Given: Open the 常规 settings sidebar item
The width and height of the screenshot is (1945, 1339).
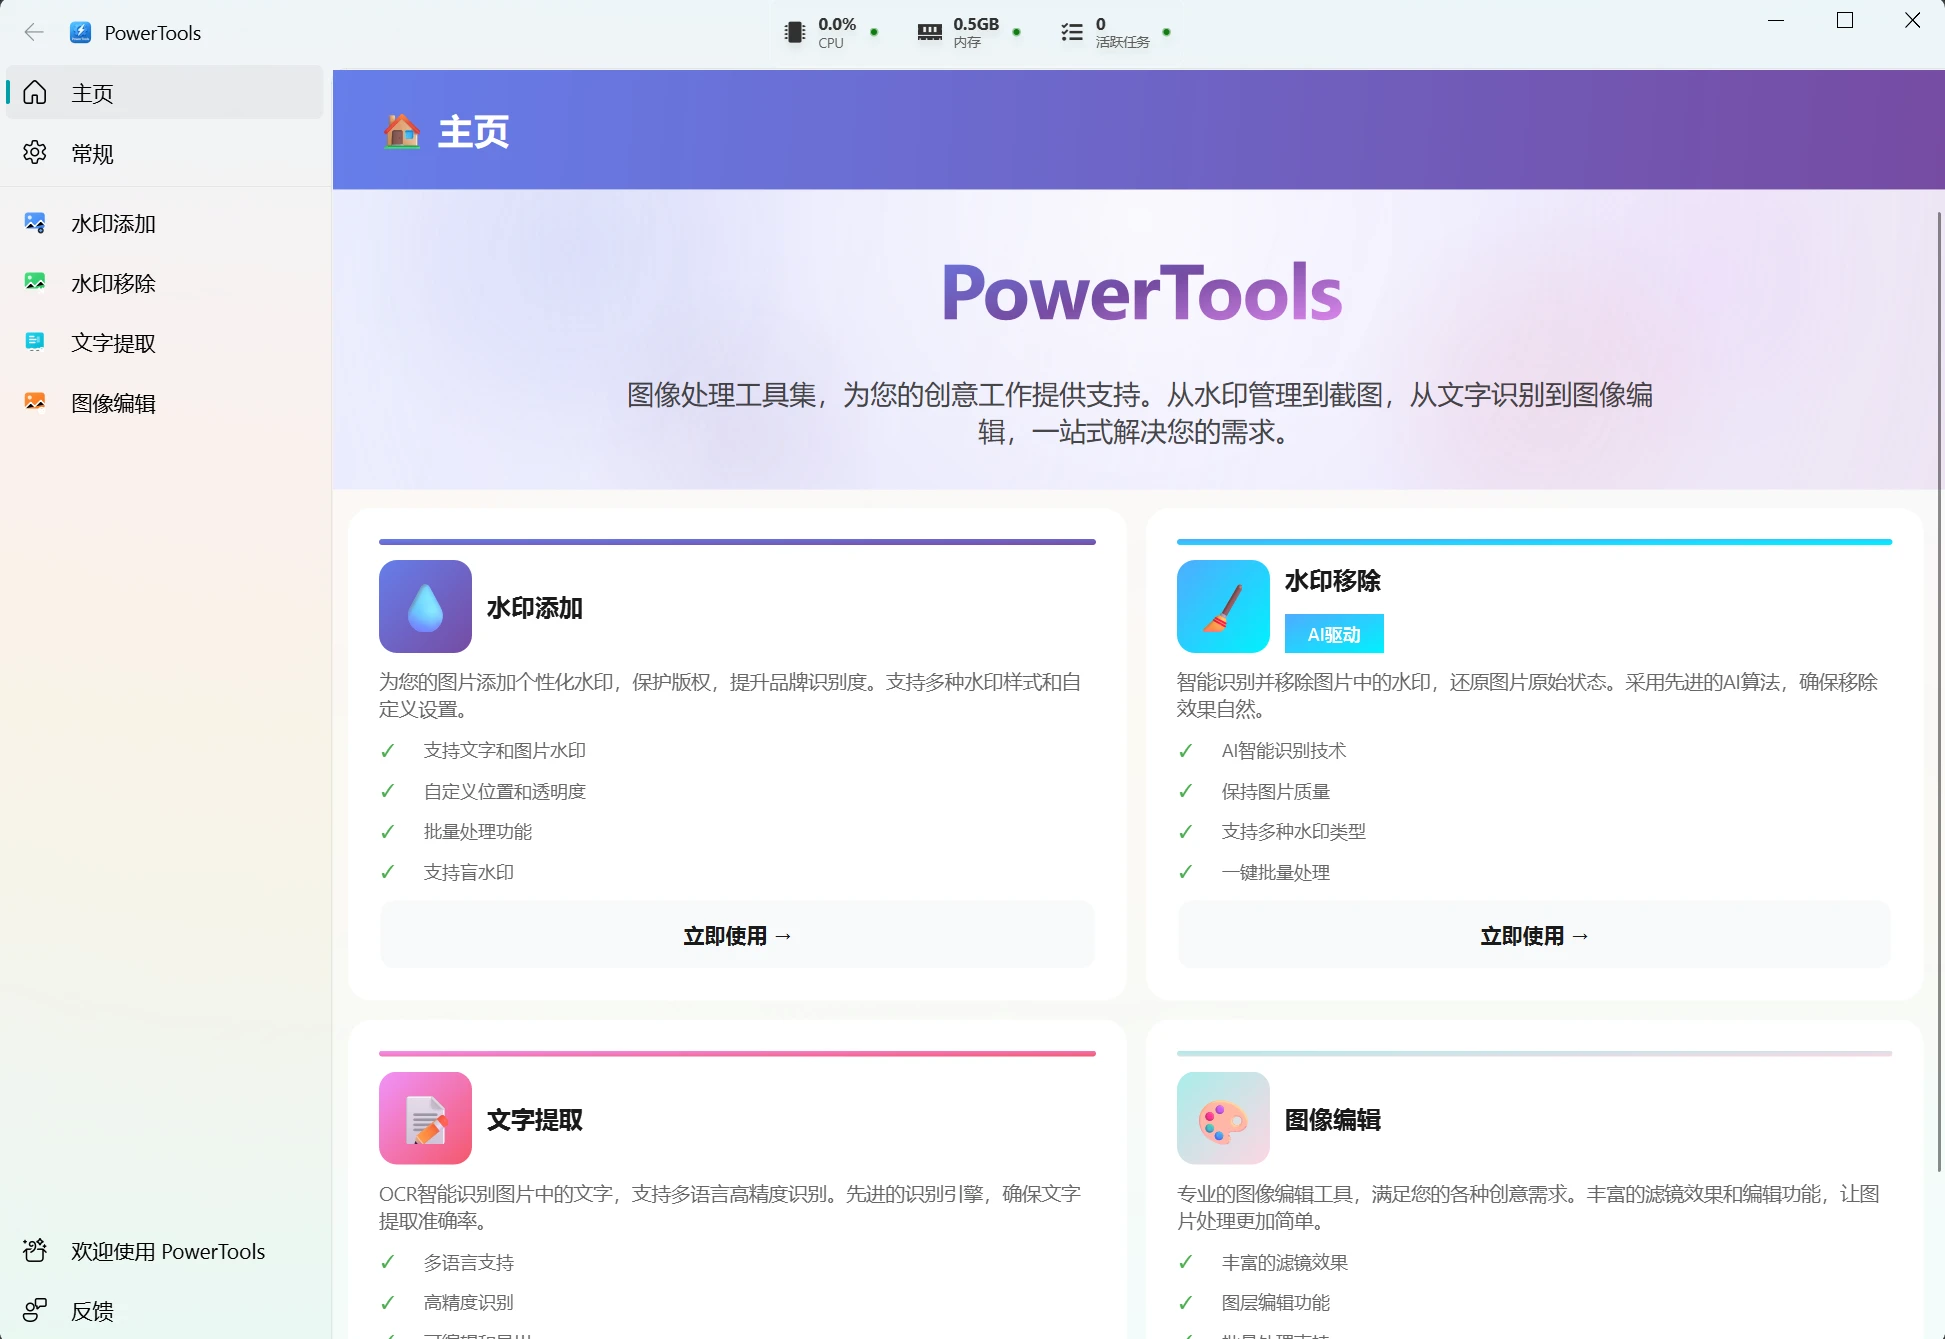Looking at the screenshot, I should click(x=165, y=153).
